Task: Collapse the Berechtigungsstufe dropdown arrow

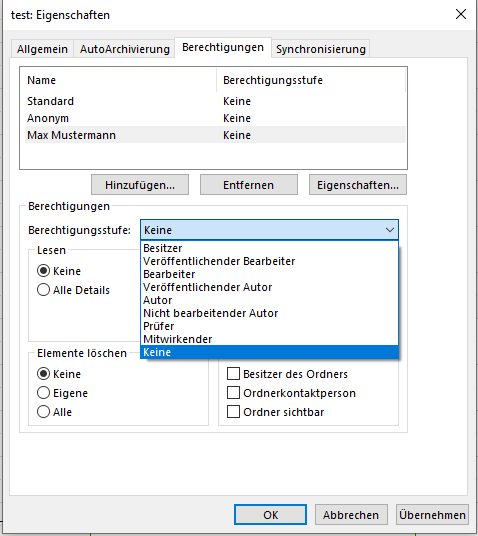Action: pos(390,230)
